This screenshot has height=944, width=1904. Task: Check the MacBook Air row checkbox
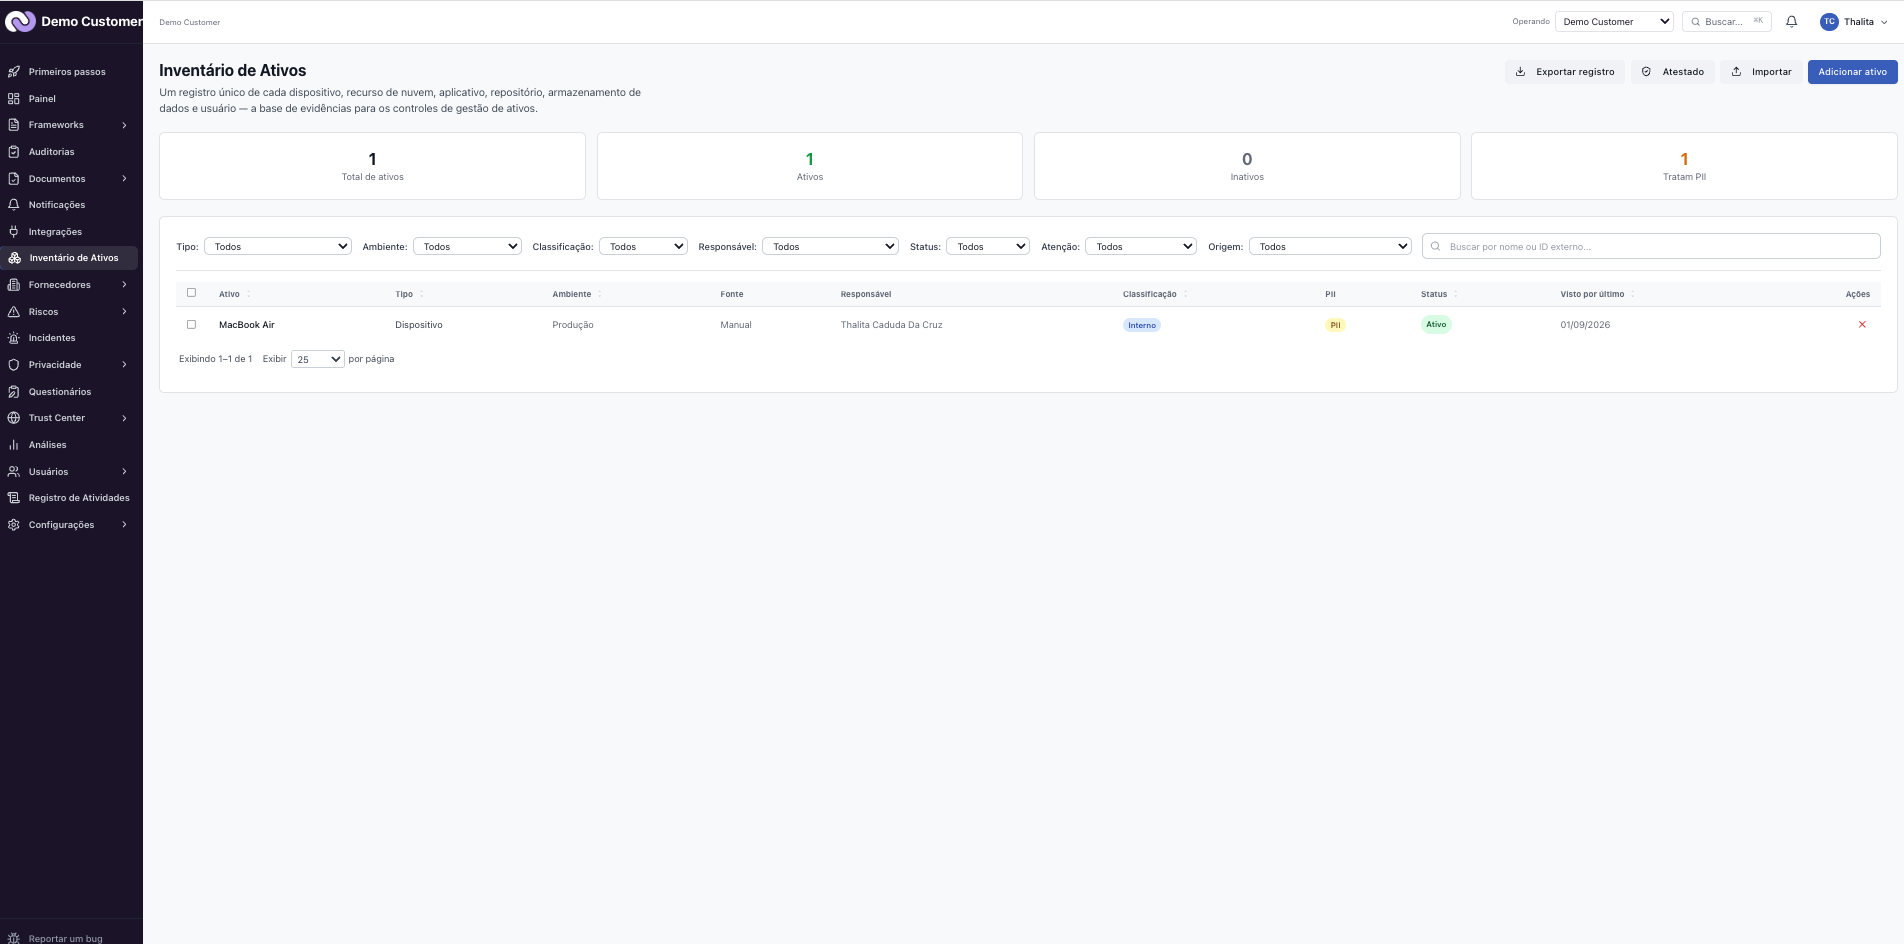tap(191, 324)
